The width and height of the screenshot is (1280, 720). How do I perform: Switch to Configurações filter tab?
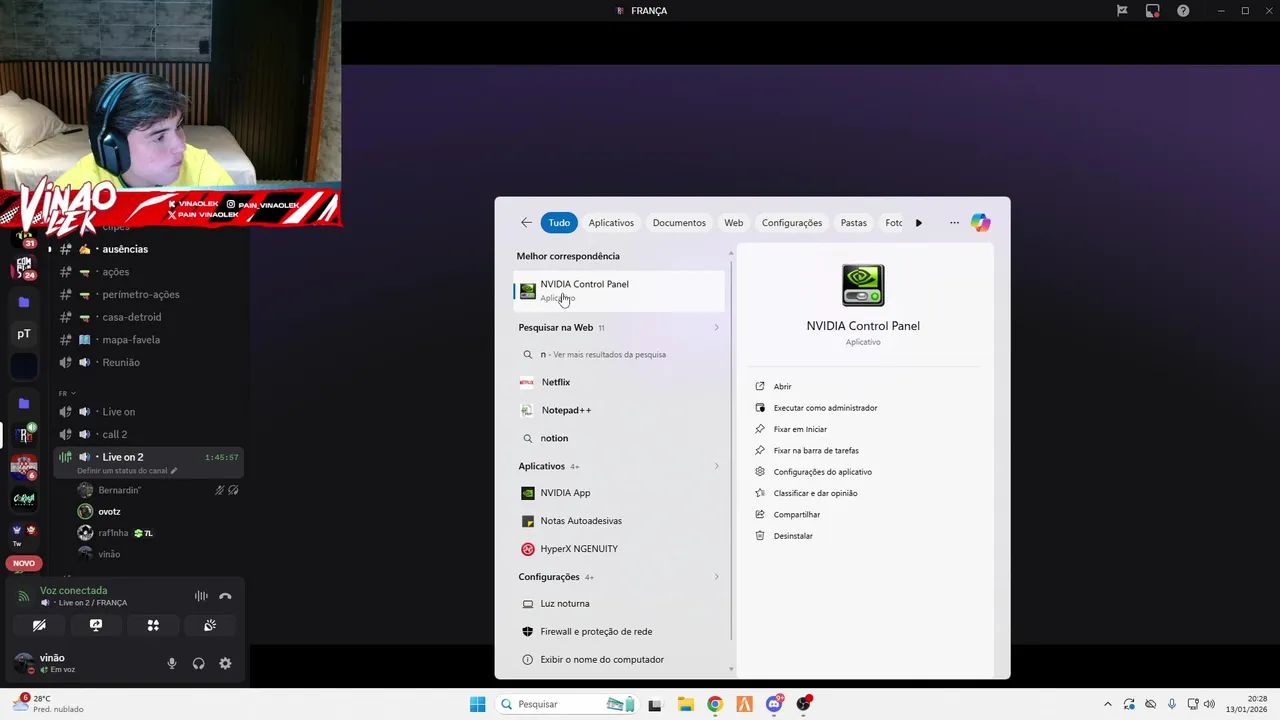pyautogui.click(x=792, y=223)
